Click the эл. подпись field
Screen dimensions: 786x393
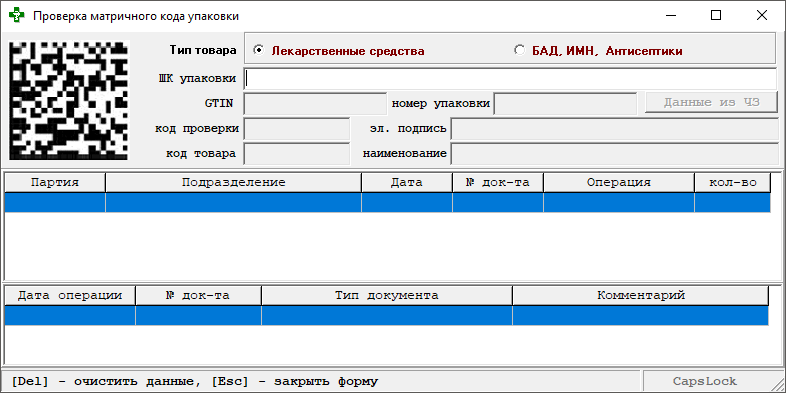point(615,129)
